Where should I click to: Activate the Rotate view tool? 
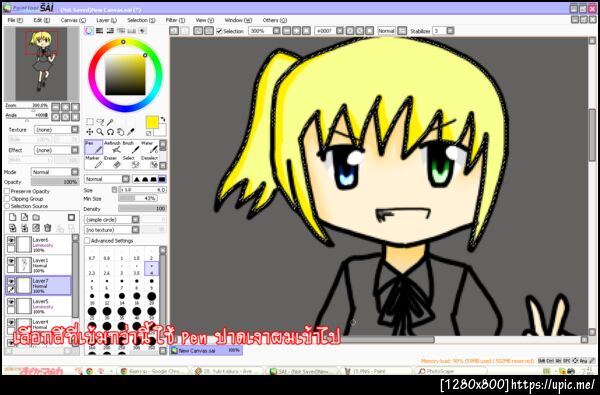[x=110, y=132]
